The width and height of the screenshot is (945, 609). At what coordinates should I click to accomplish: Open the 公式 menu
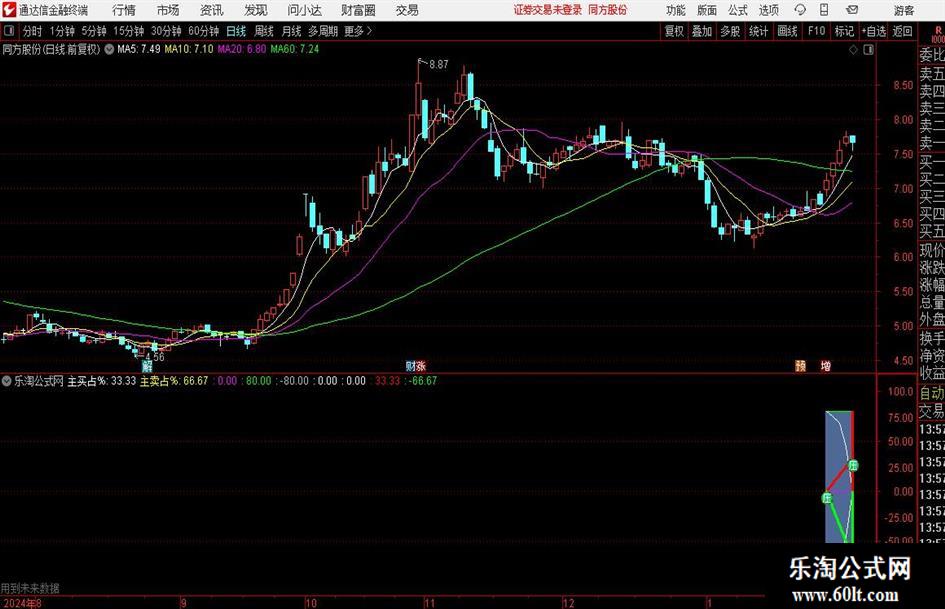coord(737,10)
